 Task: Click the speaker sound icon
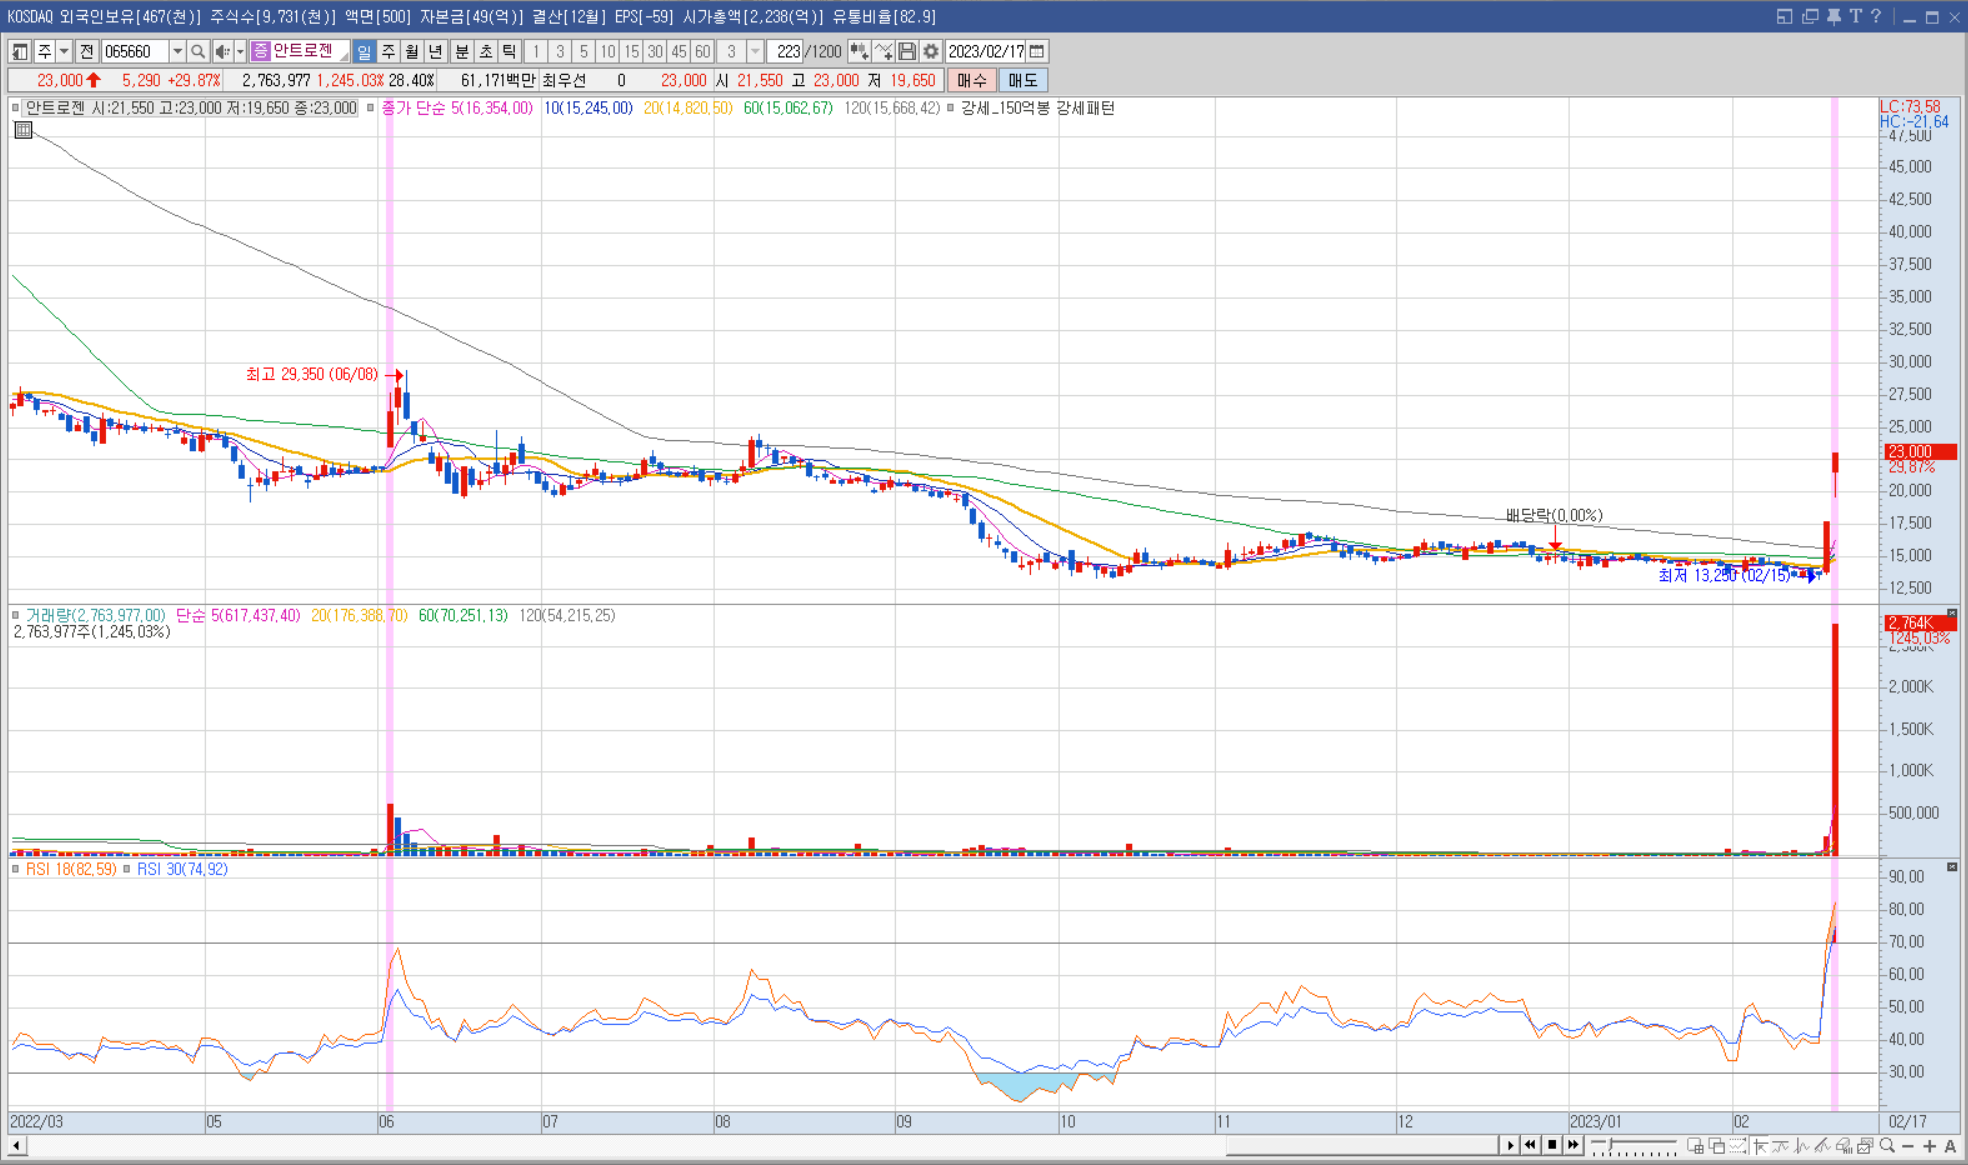(222, 51)
